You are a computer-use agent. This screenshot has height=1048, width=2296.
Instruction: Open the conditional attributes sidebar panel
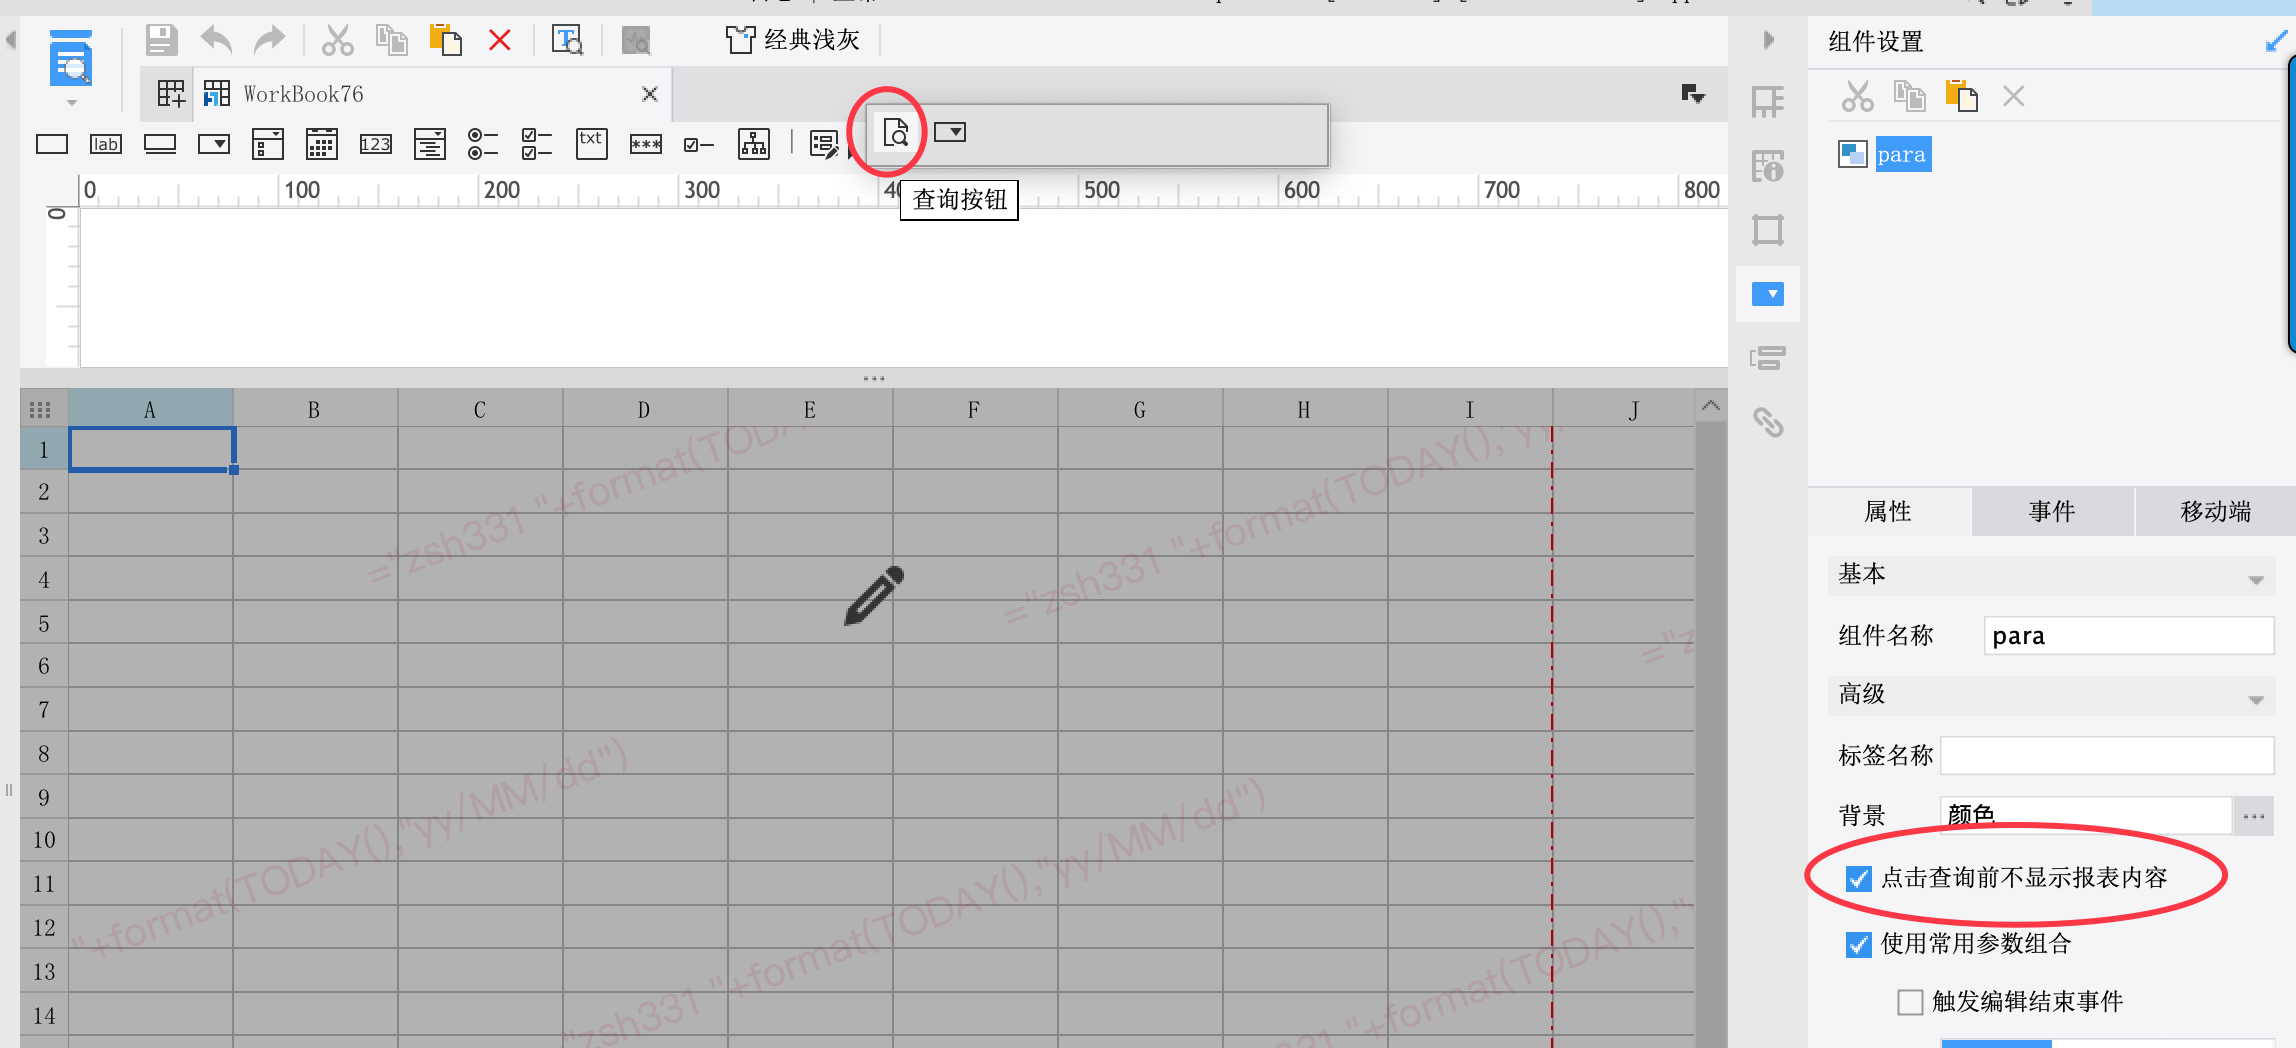click(x=1768, y=358)
